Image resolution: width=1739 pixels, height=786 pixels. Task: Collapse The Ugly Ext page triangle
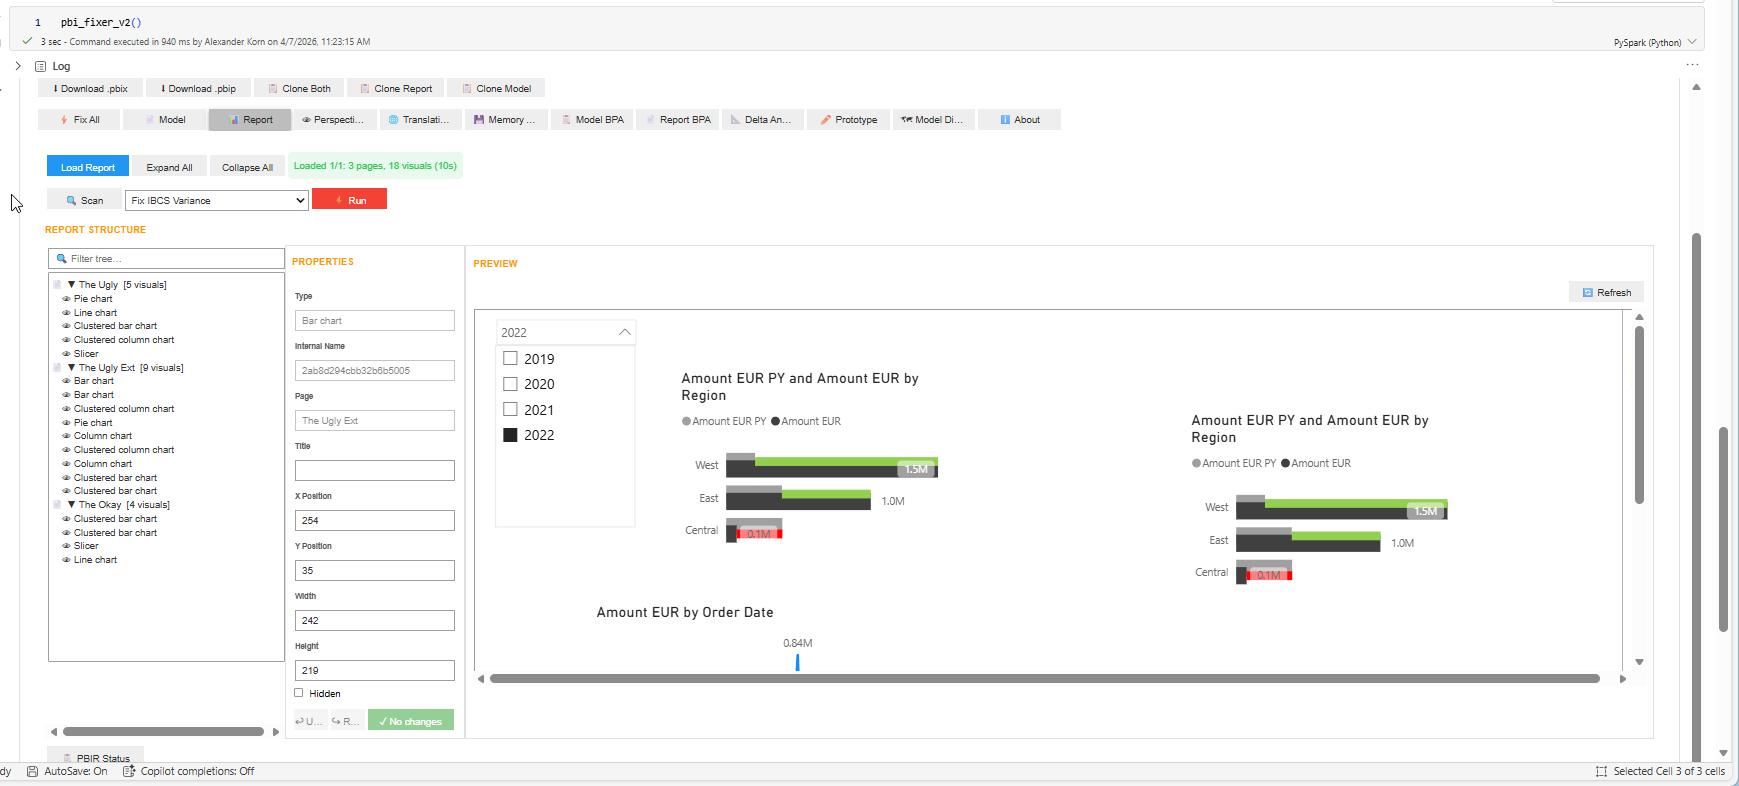pos(71,367)
